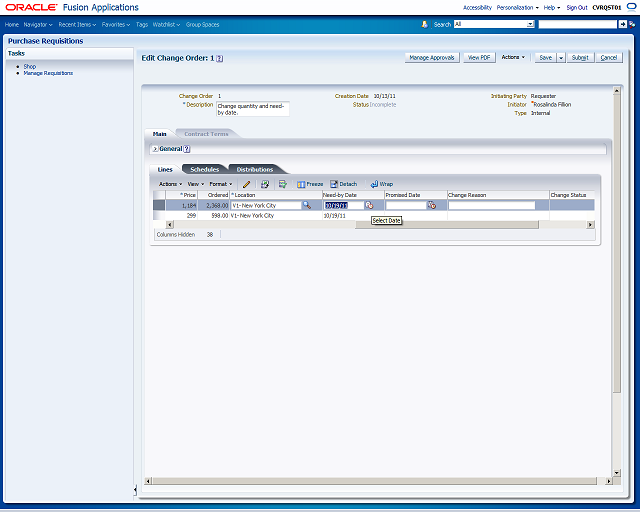Click the icon right of the search arrow
The height and width of the screenshot is (512, 640).
pyautogui.click(x=632, y=24)
